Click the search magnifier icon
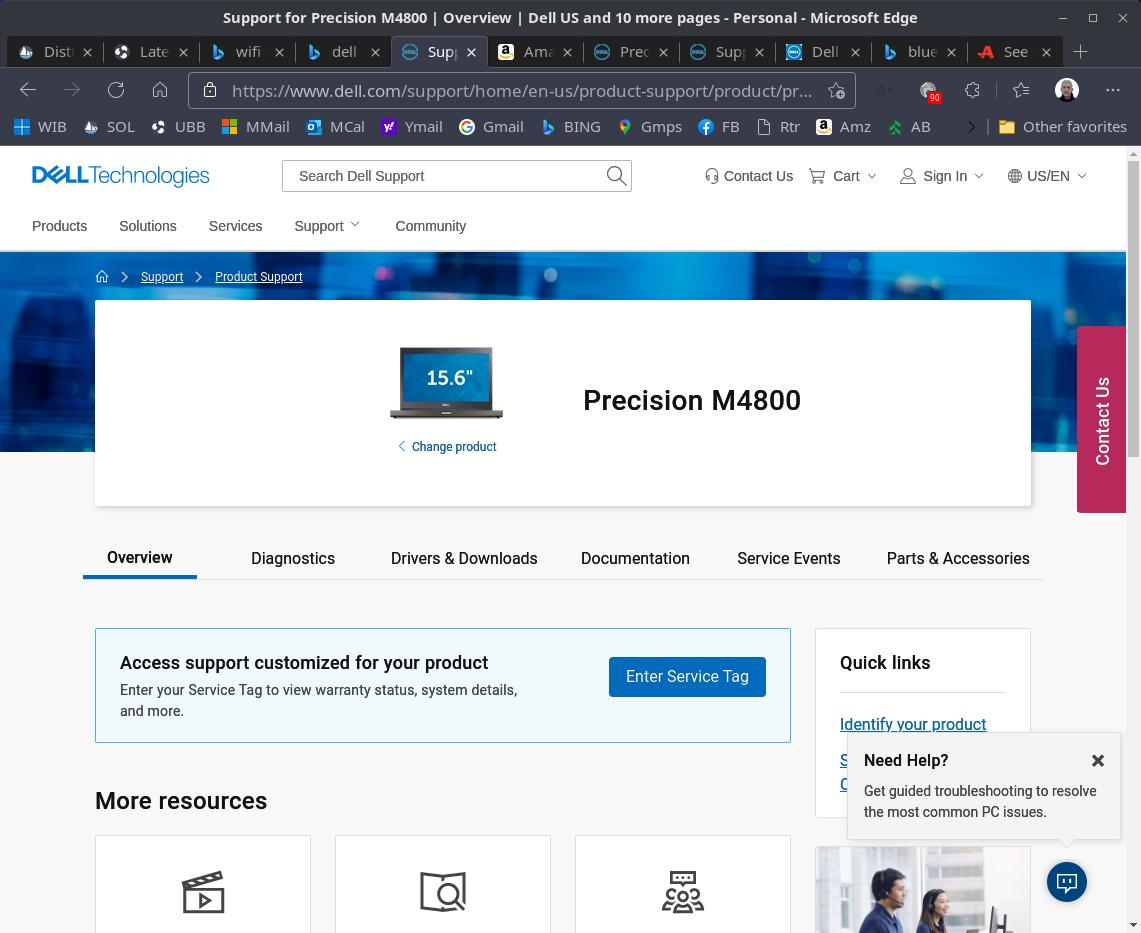The image size is (1141, 933). [x=616, y=176]
